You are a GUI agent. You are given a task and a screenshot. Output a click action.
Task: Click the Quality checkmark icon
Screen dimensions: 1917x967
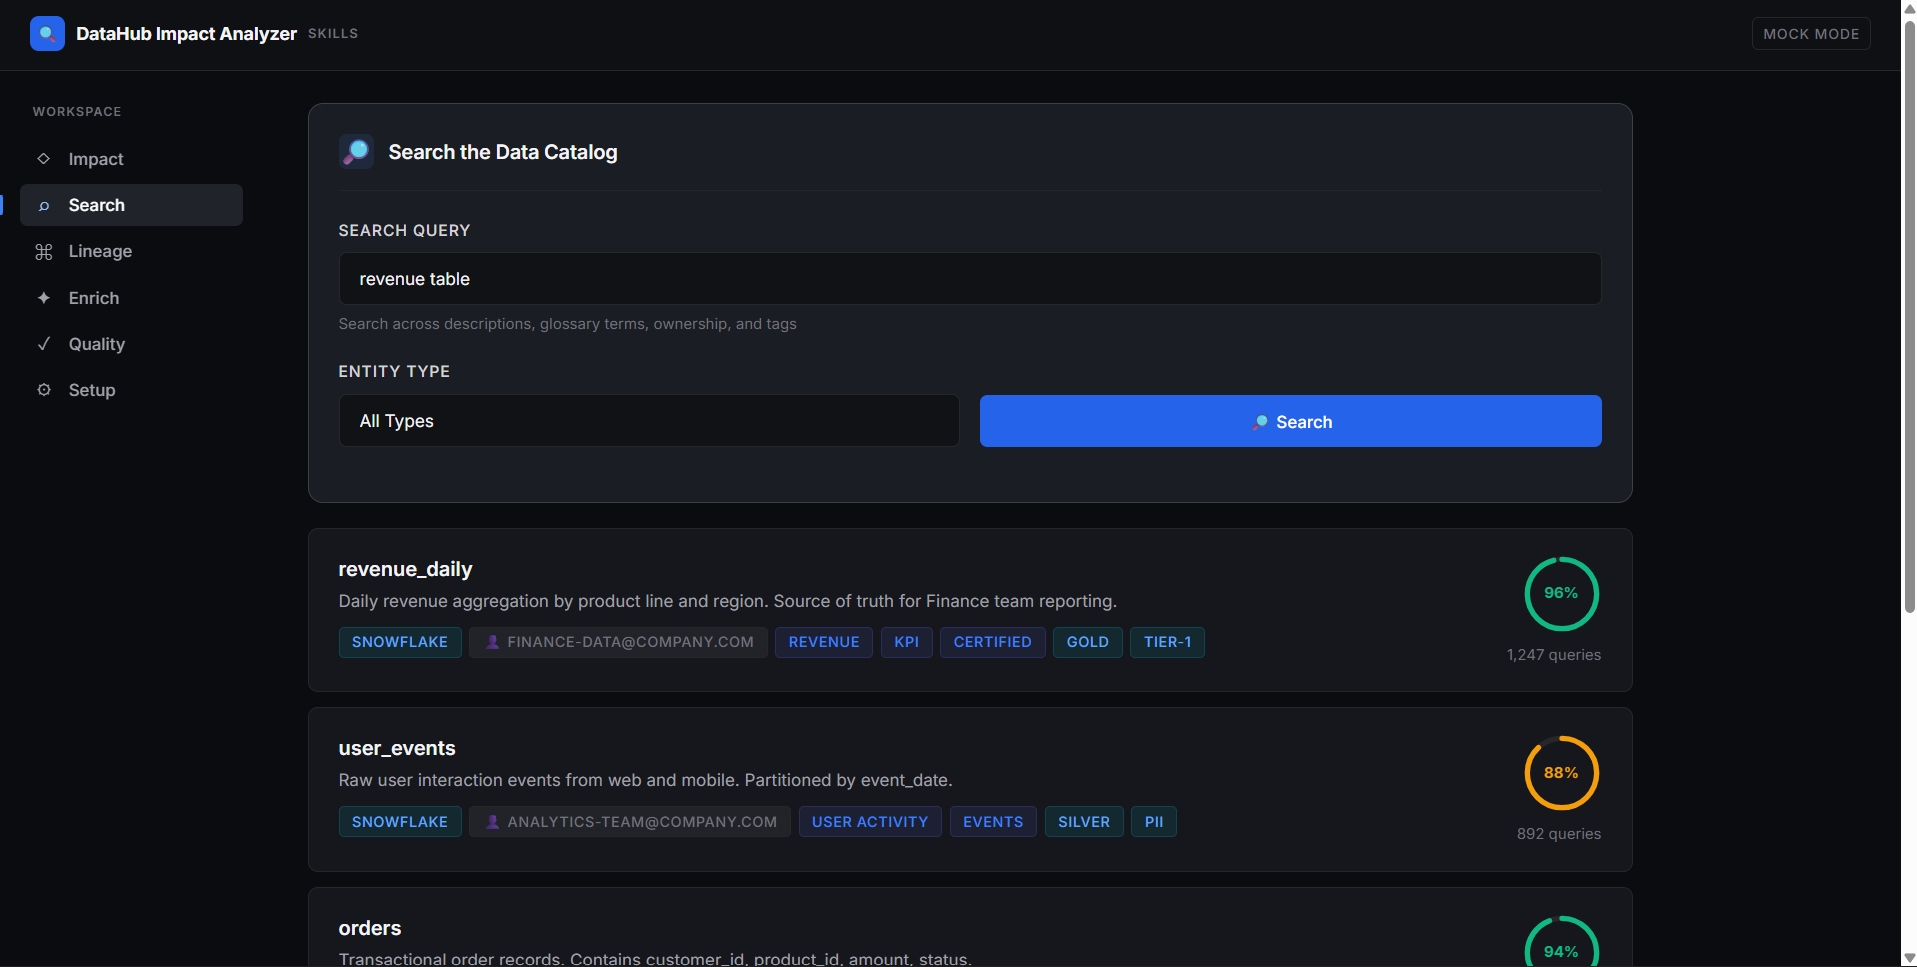click(x=44, y=344)
